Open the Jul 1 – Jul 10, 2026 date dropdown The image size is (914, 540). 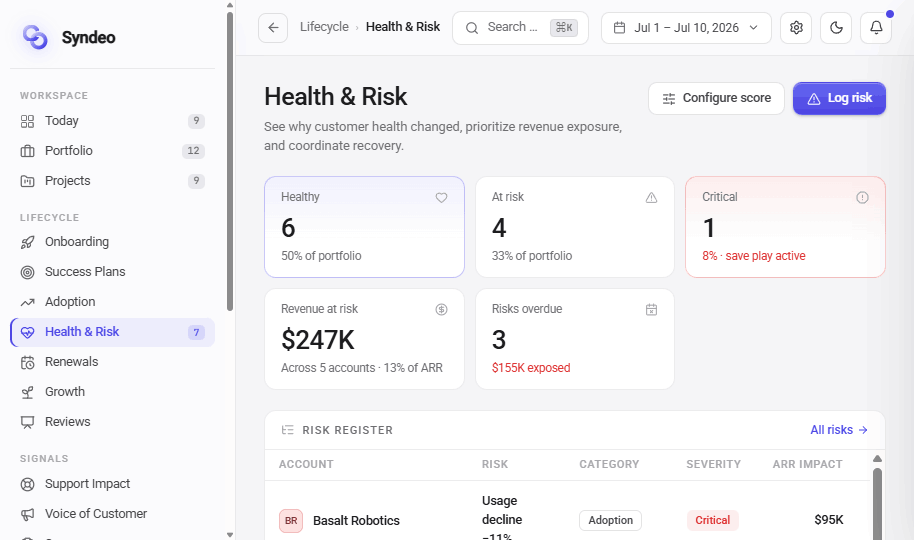point(686,27)
